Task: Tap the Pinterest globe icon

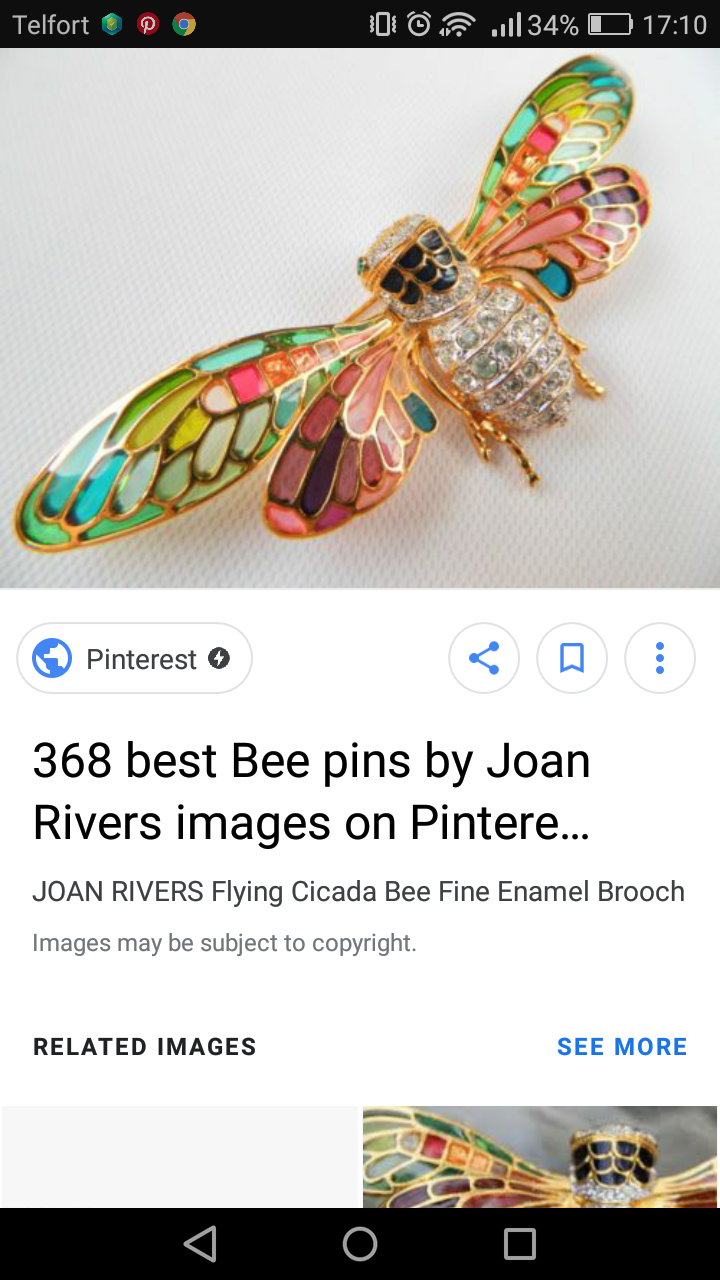Action: pos(52,658)
